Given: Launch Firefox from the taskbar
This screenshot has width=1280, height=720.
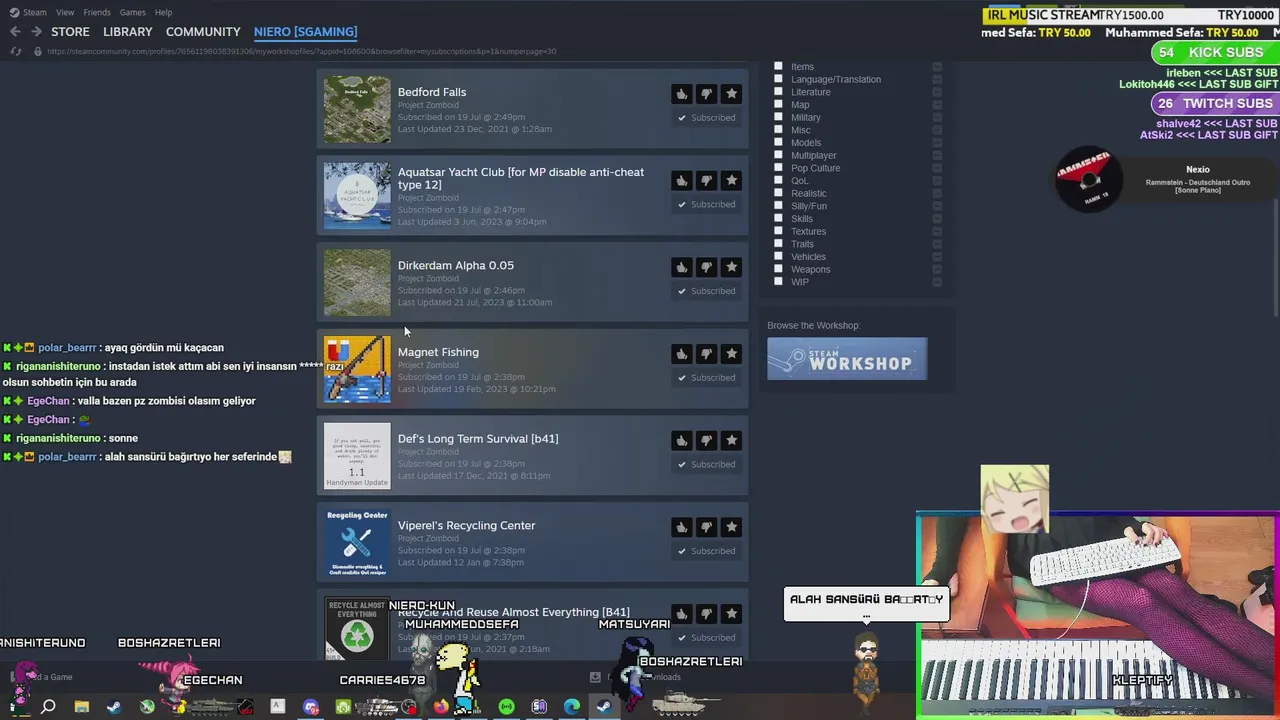Looking at the screenshot, I should pos(441,707).
